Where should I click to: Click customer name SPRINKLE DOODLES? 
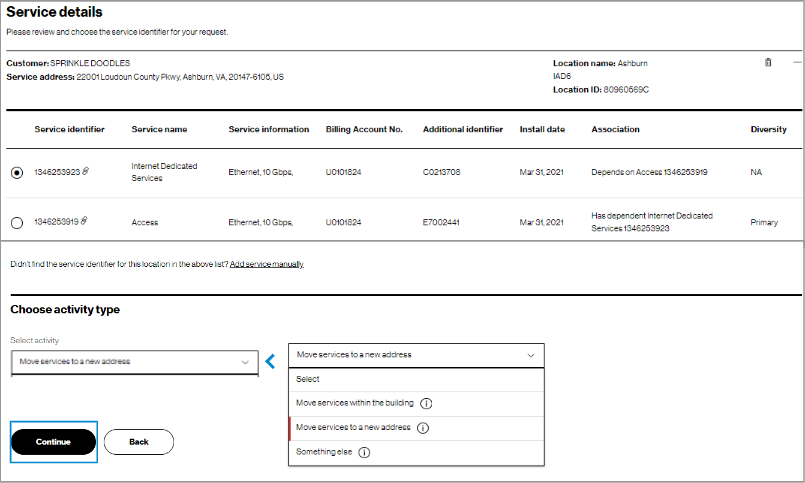tap(90, 63)
